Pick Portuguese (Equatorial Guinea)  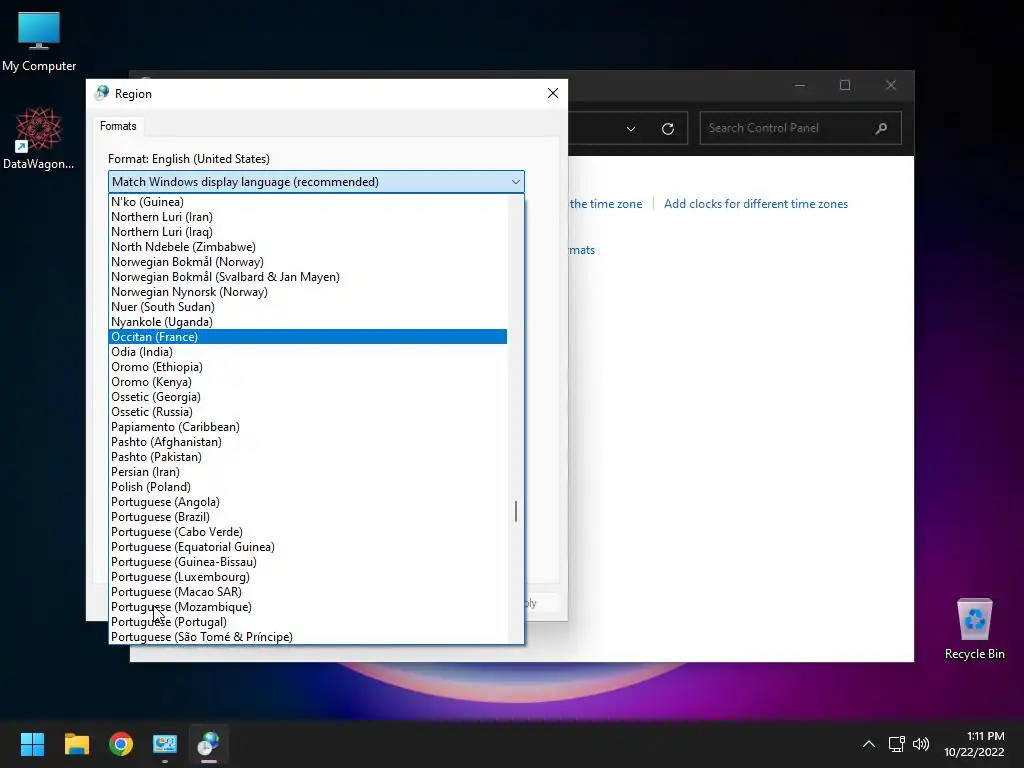(x=308, y=547)
